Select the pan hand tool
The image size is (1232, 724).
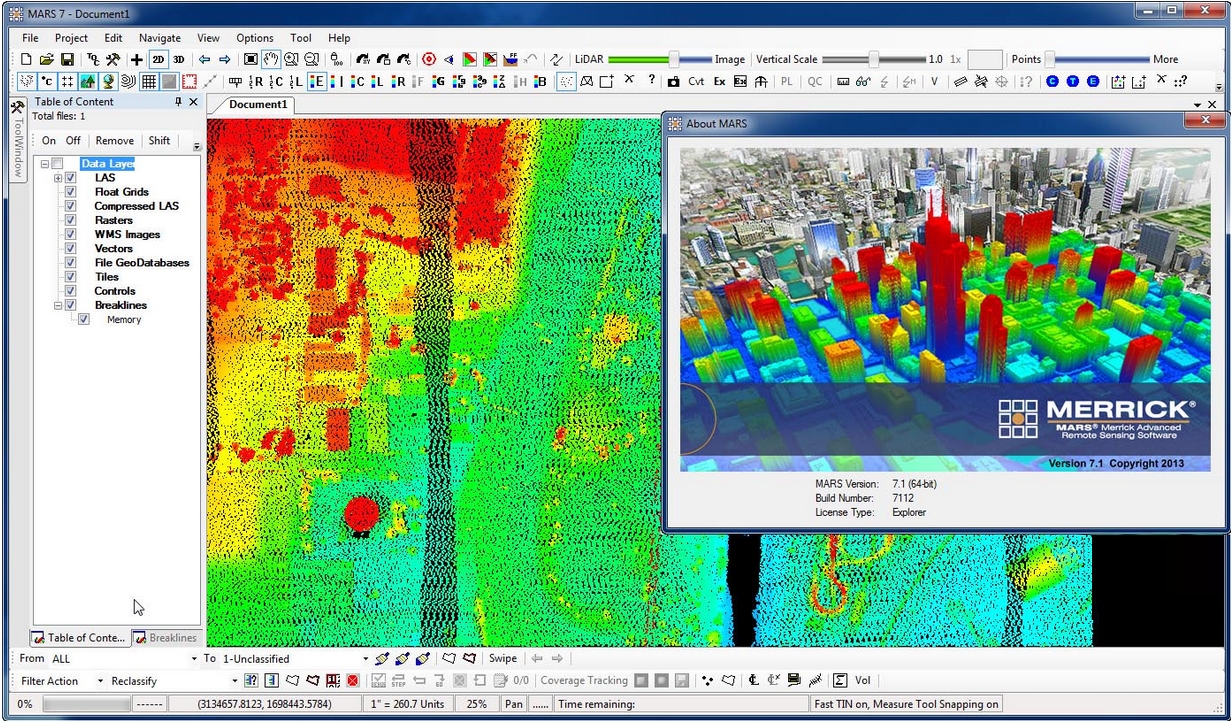pos(270,60)
